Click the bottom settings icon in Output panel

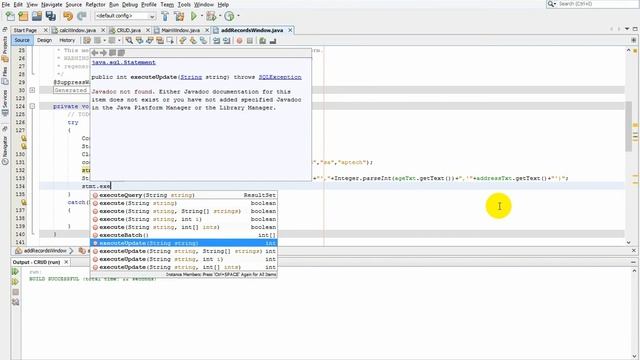[16, 302]
